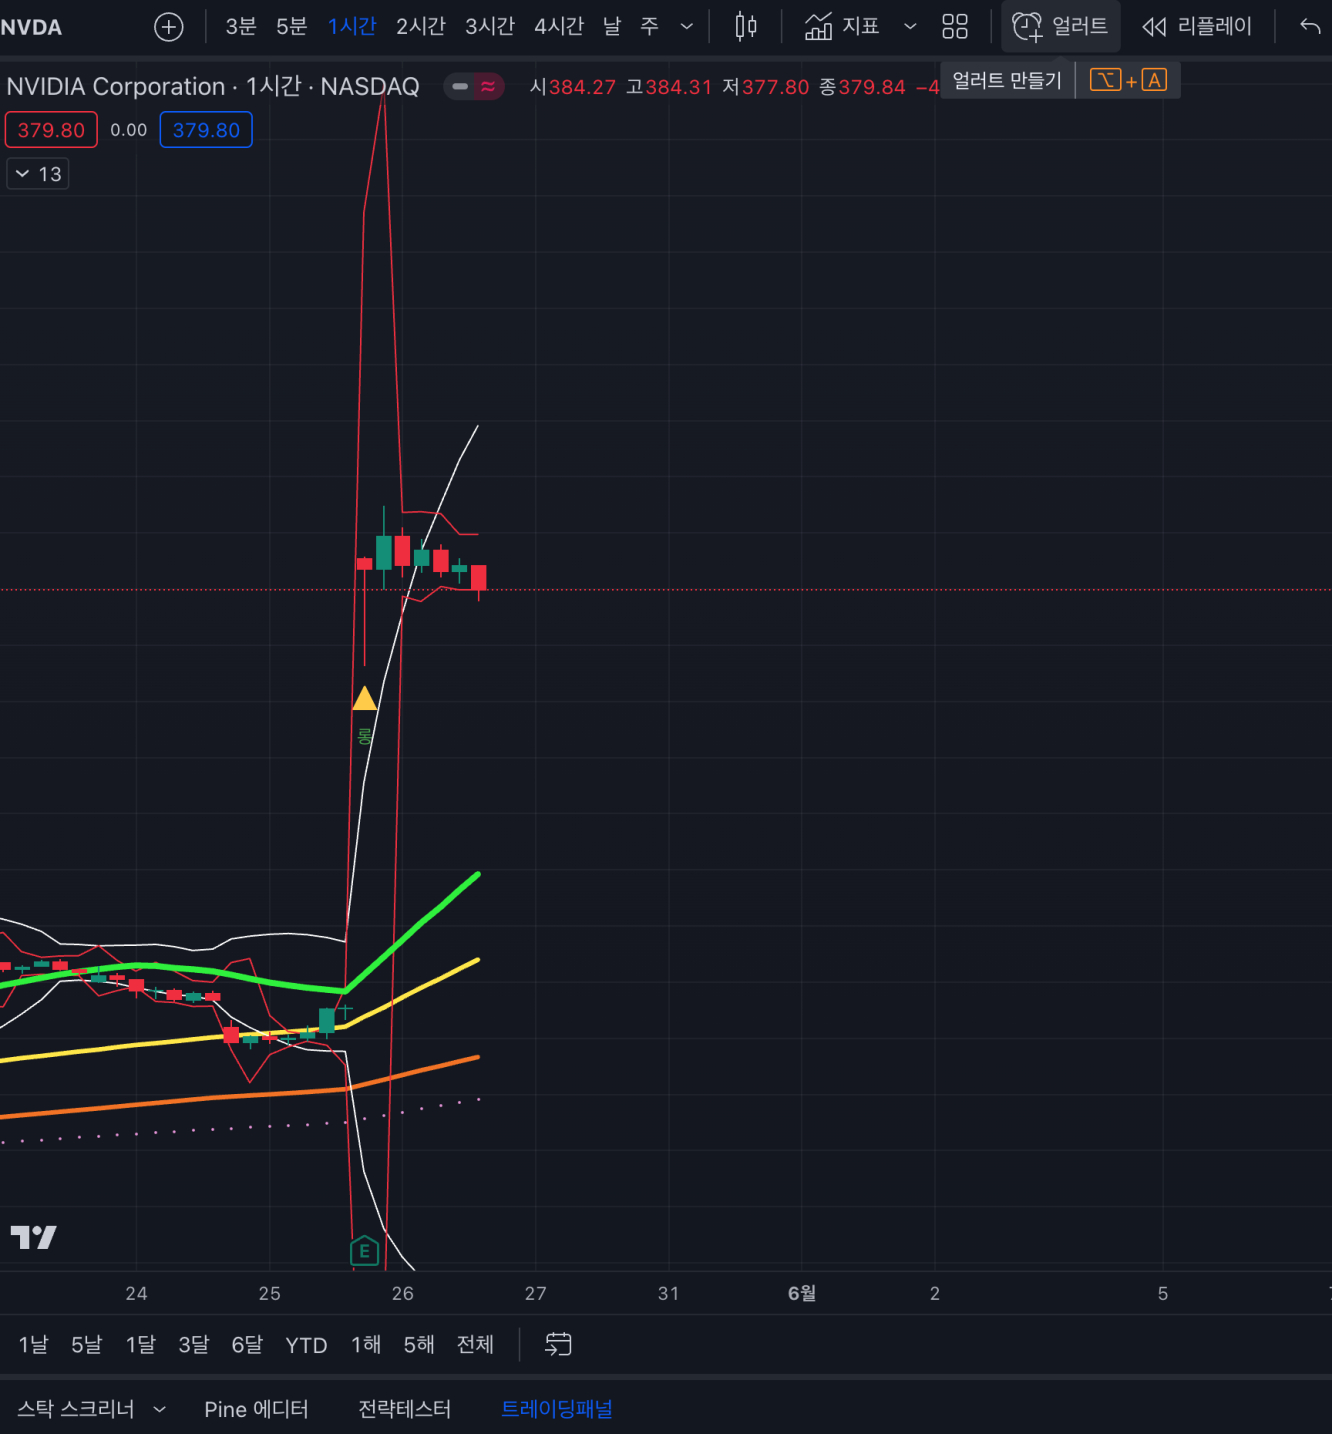Open the 스탁 스크리너 tab

tap(76, 1409)
